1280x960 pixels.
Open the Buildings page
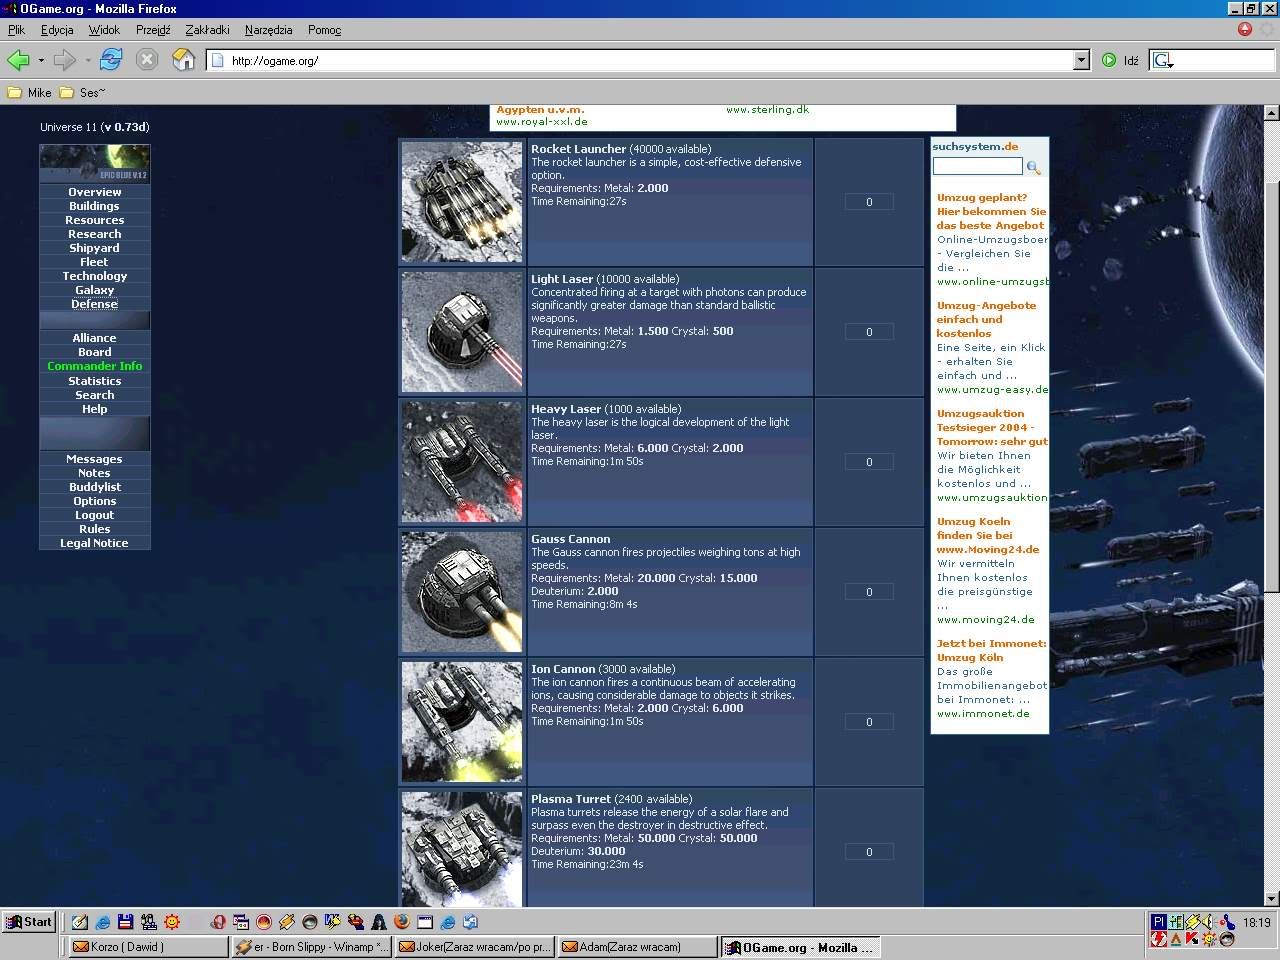point(95,206)
